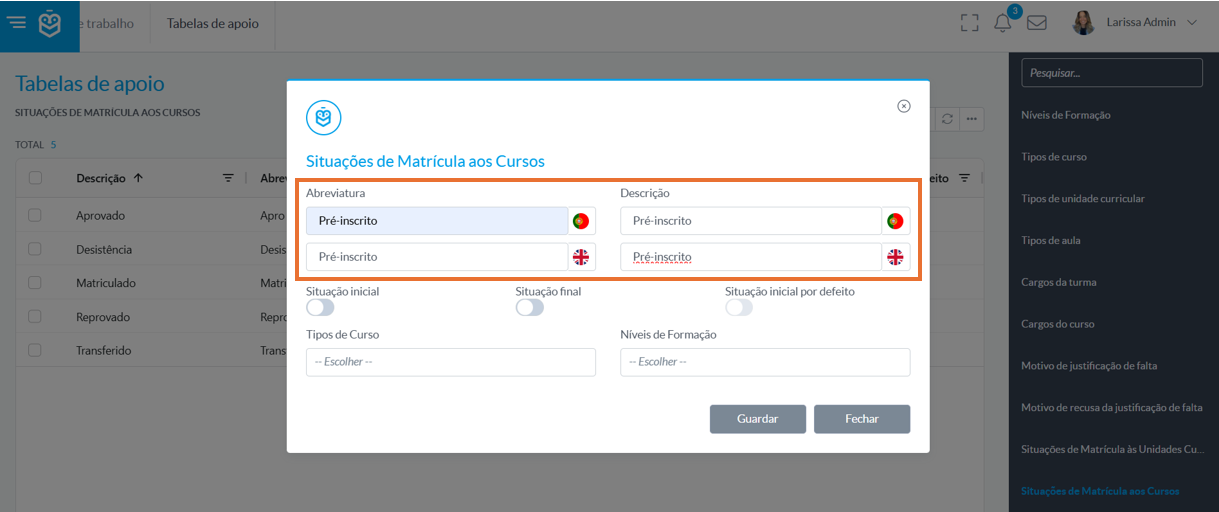
Task: Click the UK flag beside Descrição field
Action: [x=895, y=257]
